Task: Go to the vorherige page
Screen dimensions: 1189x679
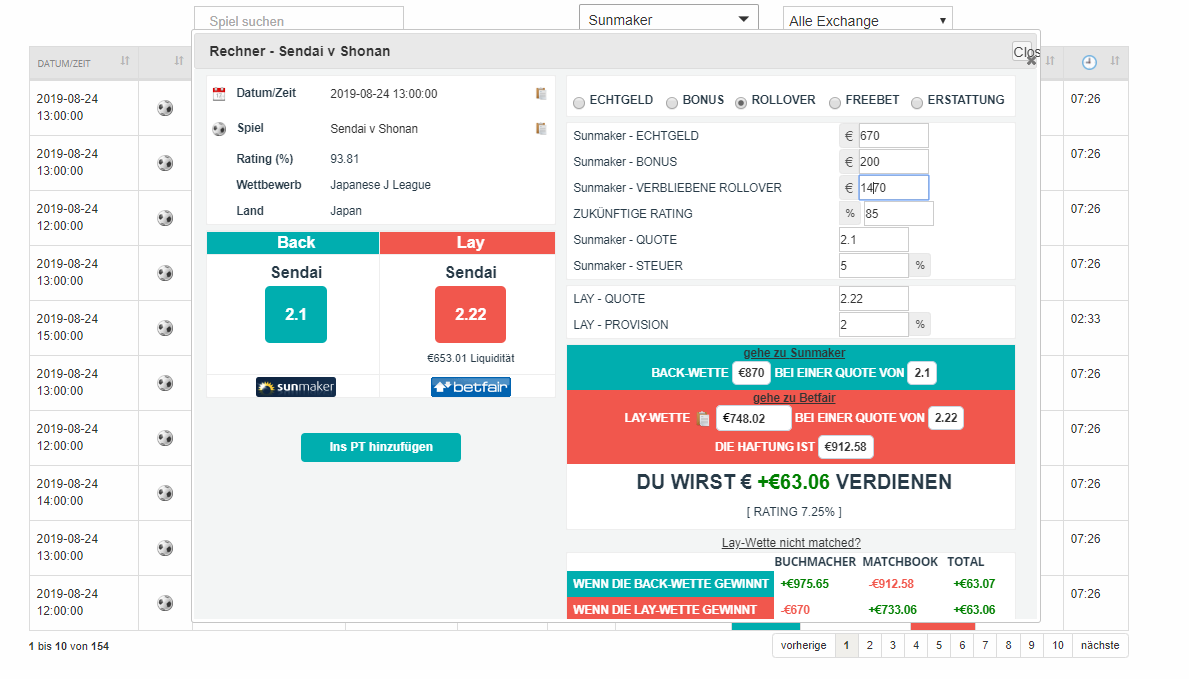Action: click(x=804, y=646)
